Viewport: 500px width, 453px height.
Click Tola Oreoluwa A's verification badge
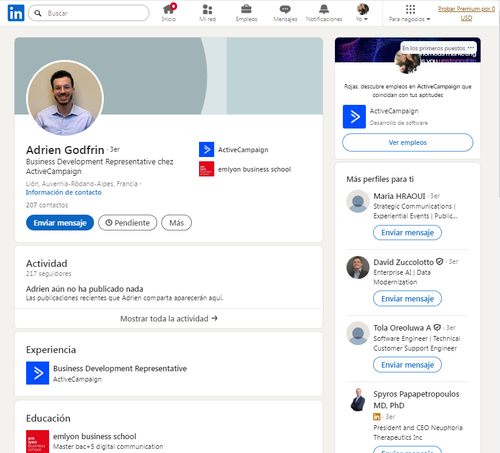(x=437, y=328)
